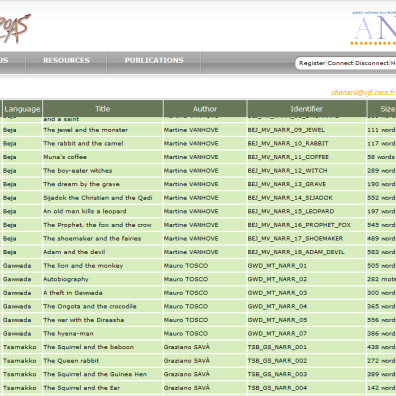Click the chanard@vjf.cnrs.fr email link

click(363, 92)
